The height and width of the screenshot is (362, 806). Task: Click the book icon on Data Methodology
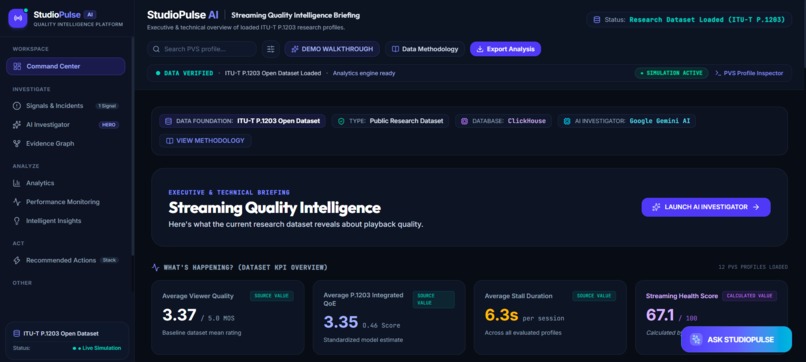(x=395, y=49)
